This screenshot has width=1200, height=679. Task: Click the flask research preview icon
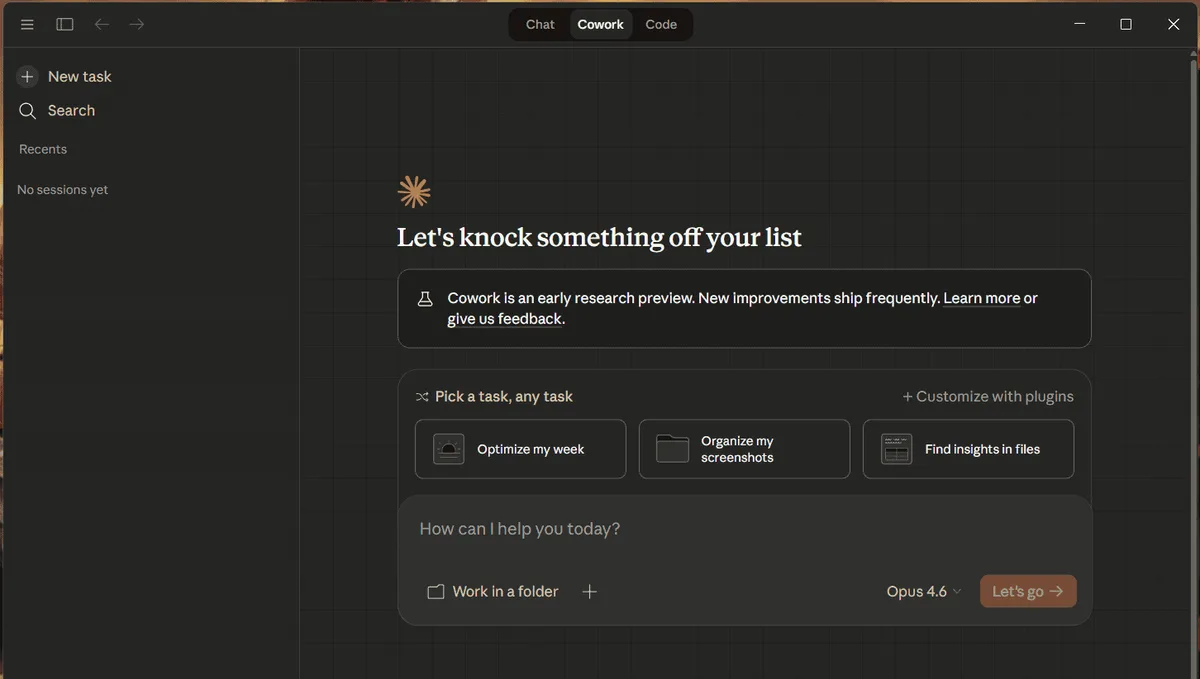424,298
